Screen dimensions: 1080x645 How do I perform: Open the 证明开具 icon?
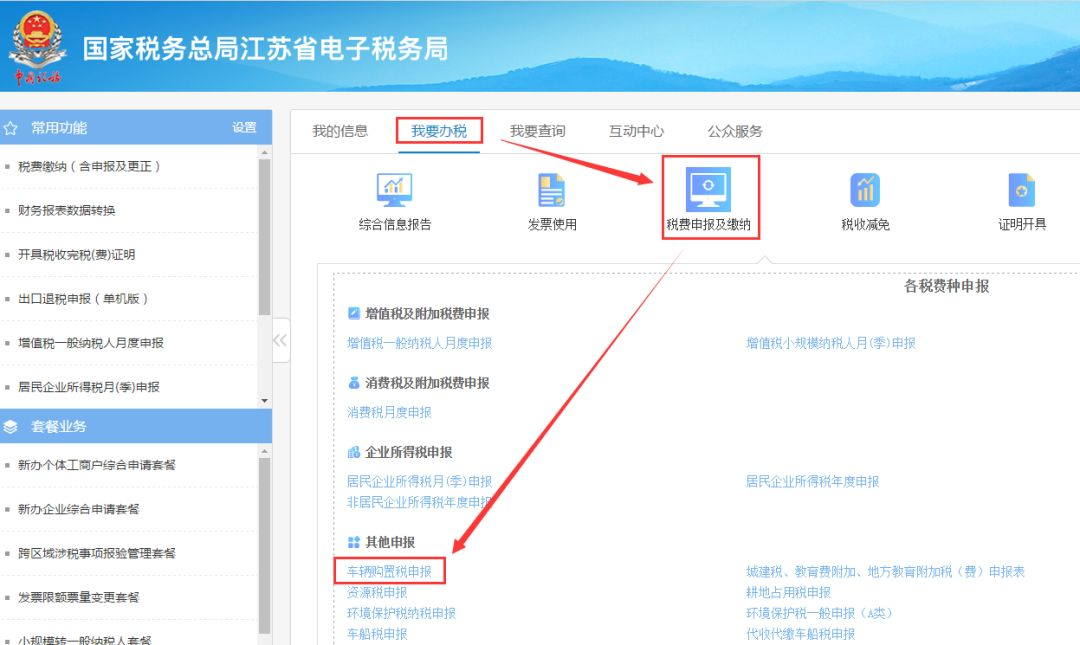pyautogui.click(x=1021, y=190)
